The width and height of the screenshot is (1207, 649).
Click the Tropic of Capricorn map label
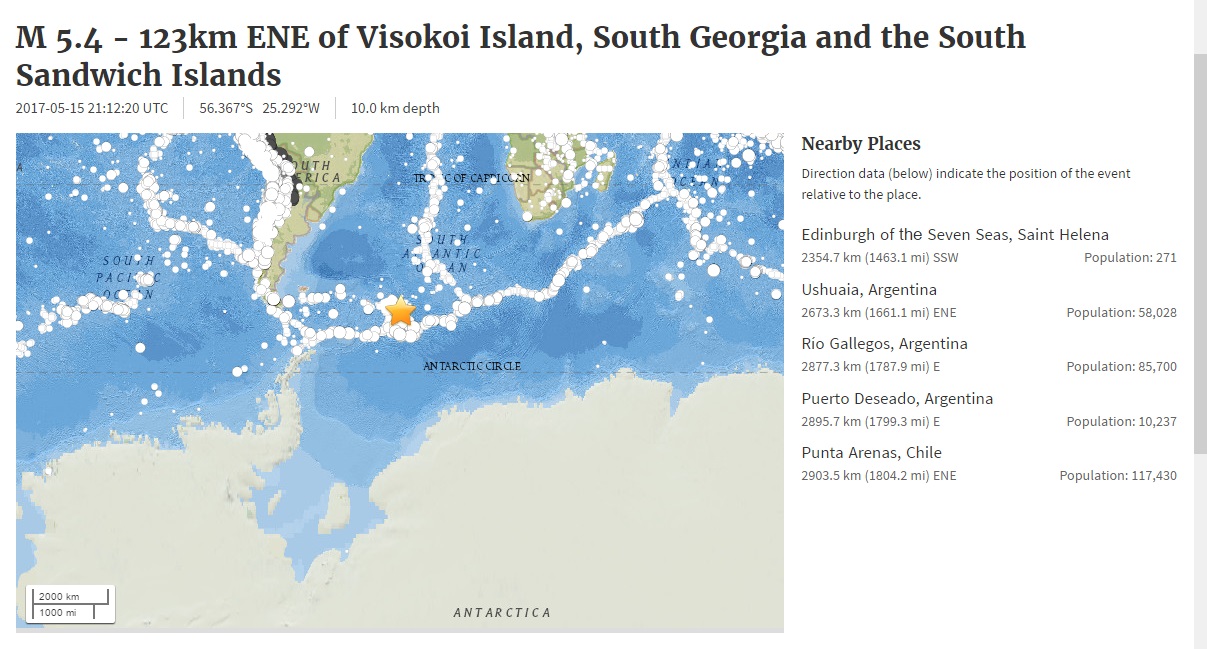[x=472, y=177]
